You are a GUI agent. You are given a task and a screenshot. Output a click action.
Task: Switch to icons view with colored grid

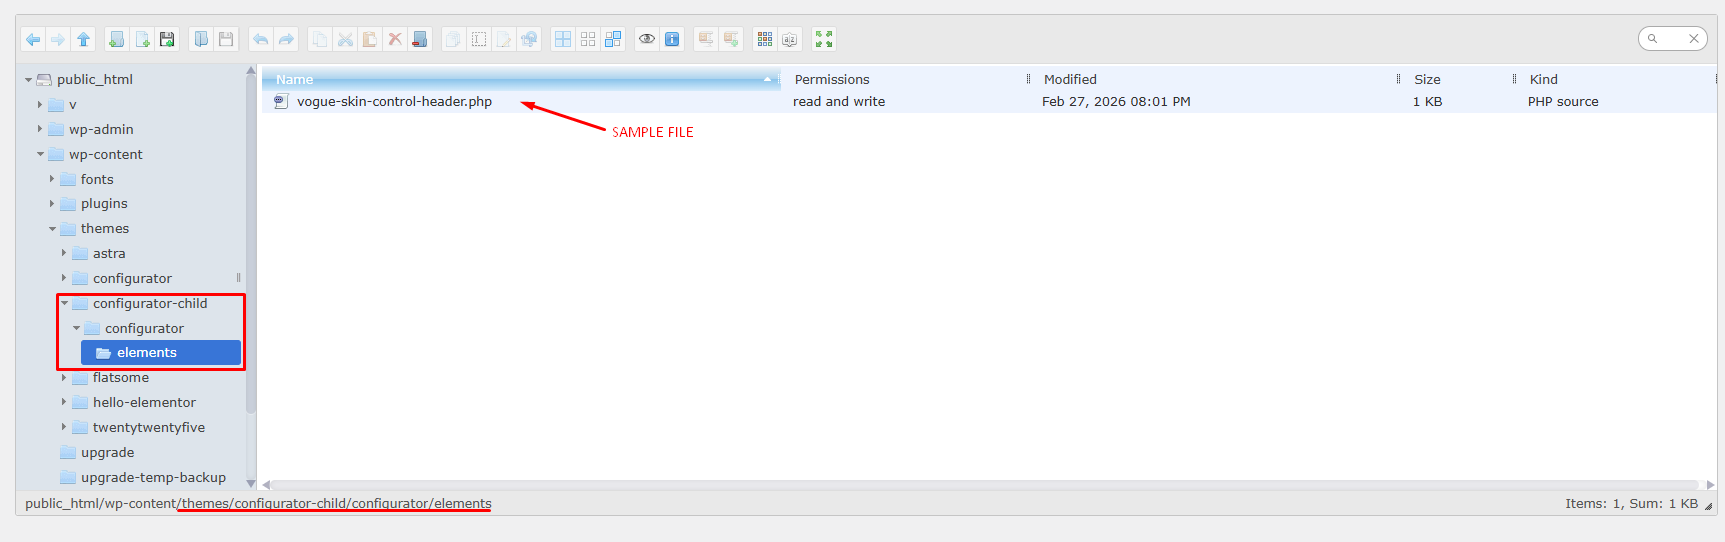(x=765, y=39)
